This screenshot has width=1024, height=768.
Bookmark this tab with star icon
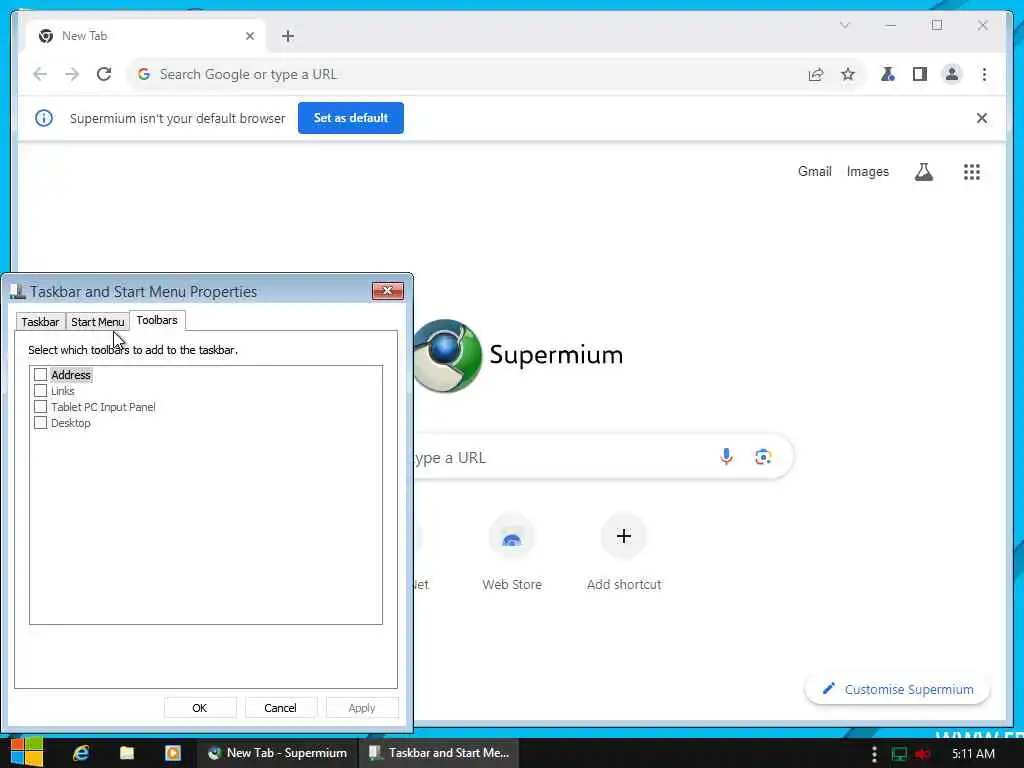click(848, 74)
